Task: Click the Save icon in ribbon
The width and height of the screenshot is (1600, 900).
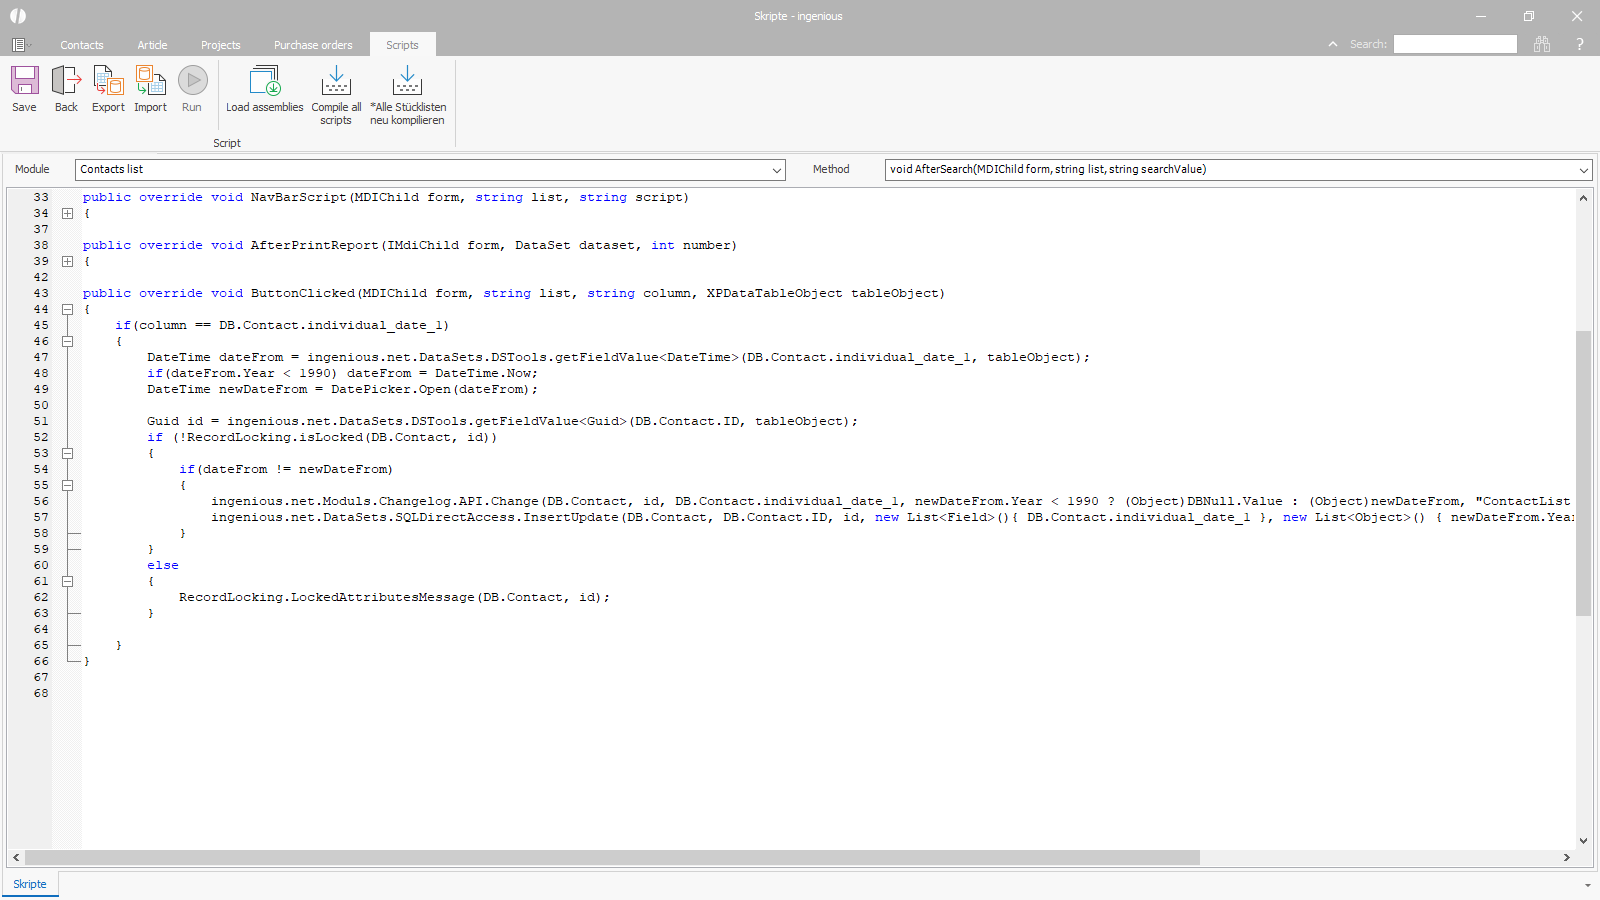Action: pyautogui.click(x=24, y=82)
